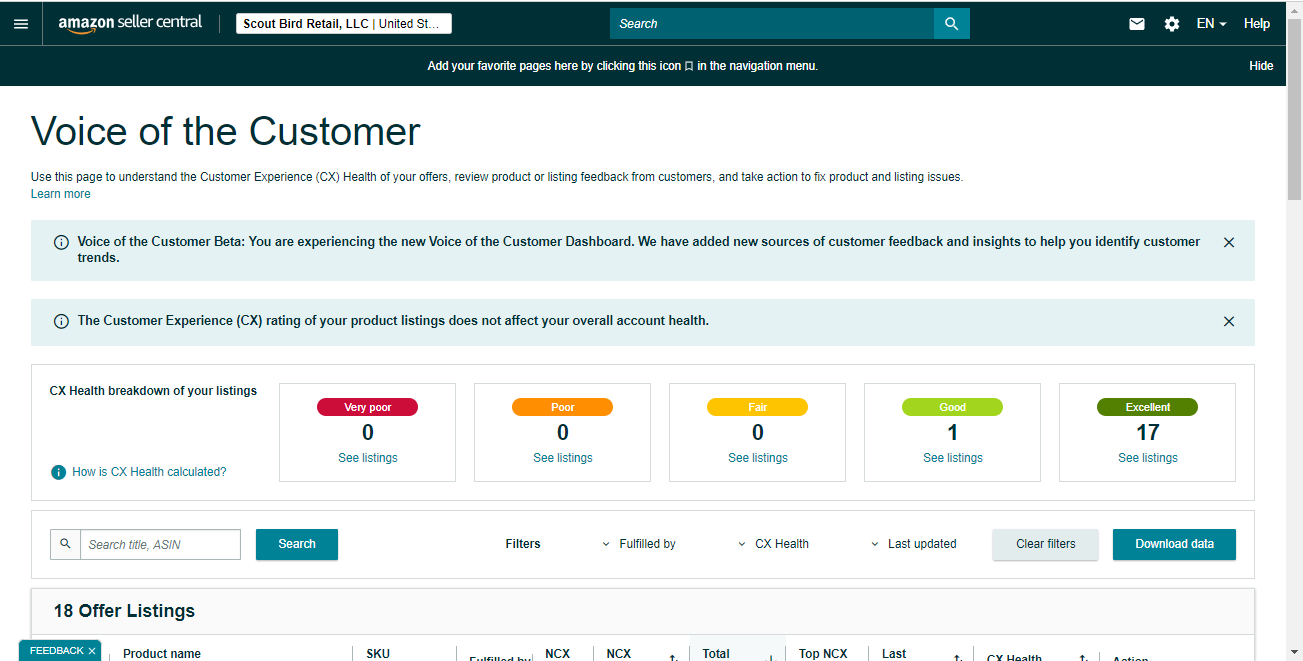This screenshot has height=661, width=1303.
Task: Open the messages envelope icon
Action: [x=1137, y=24]
